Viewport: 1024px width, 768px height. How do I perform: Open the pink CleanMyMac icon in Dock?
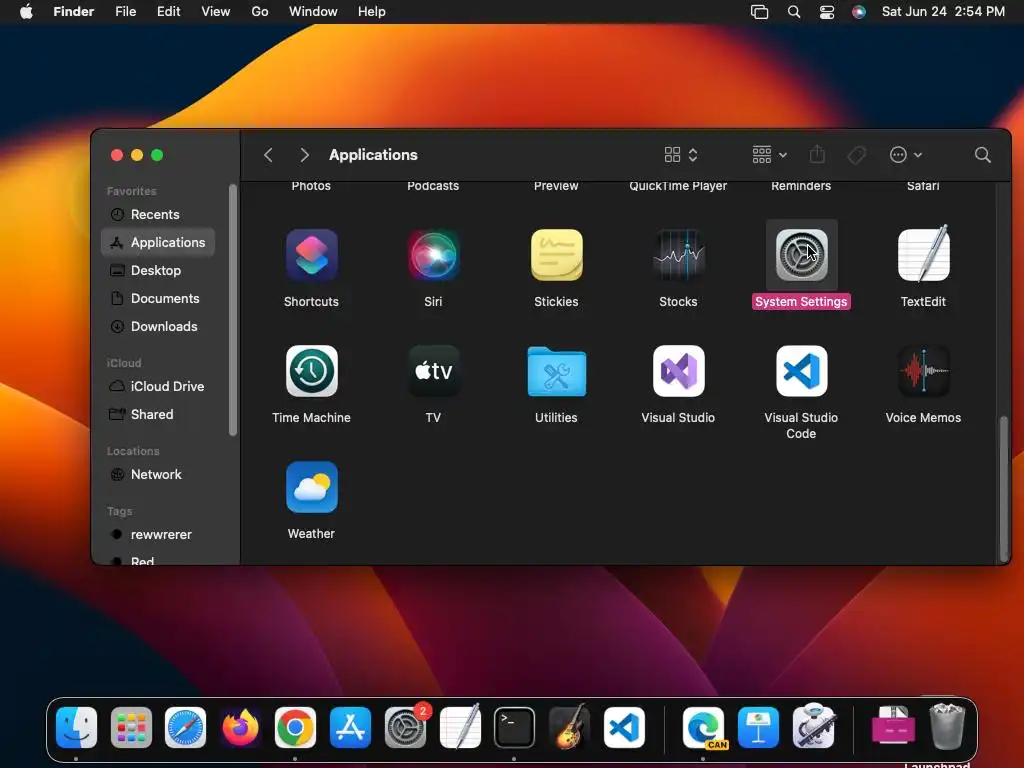893,726
